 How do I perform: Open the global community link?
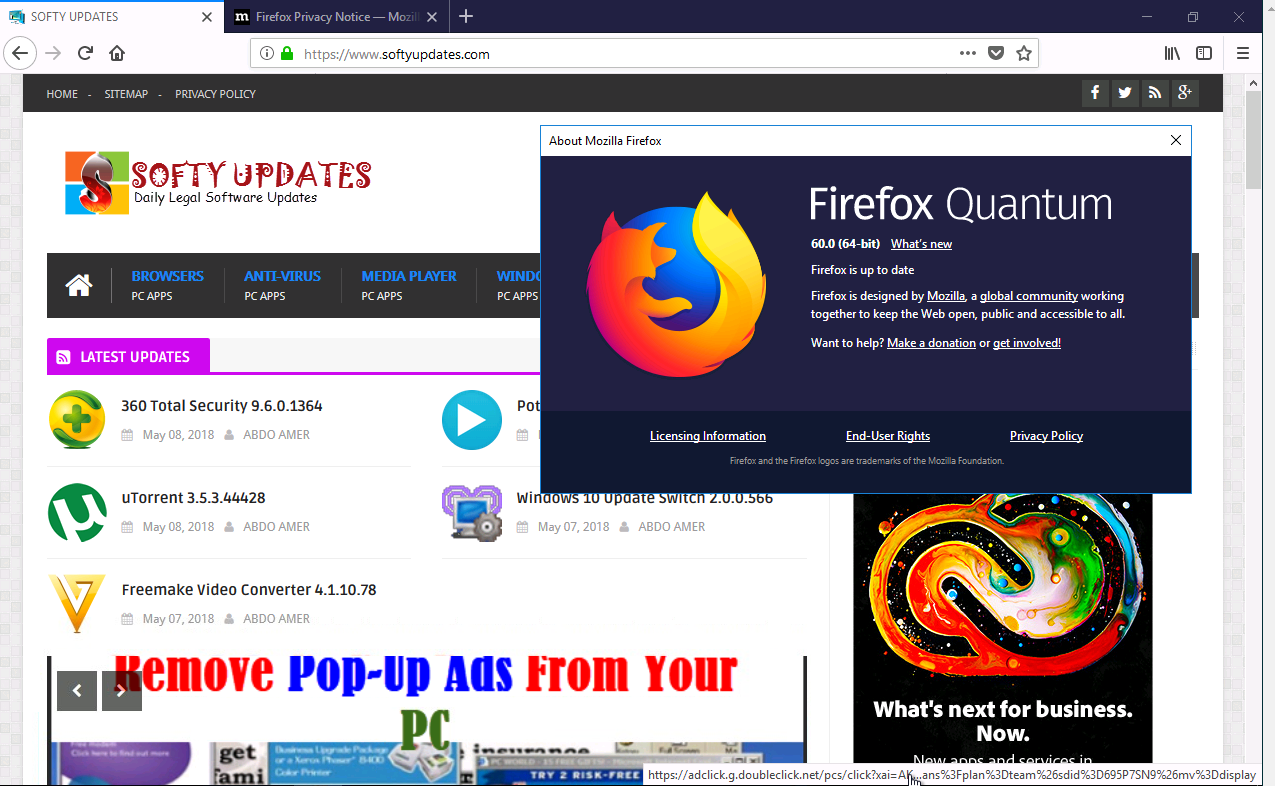(x=1029, y=296)
